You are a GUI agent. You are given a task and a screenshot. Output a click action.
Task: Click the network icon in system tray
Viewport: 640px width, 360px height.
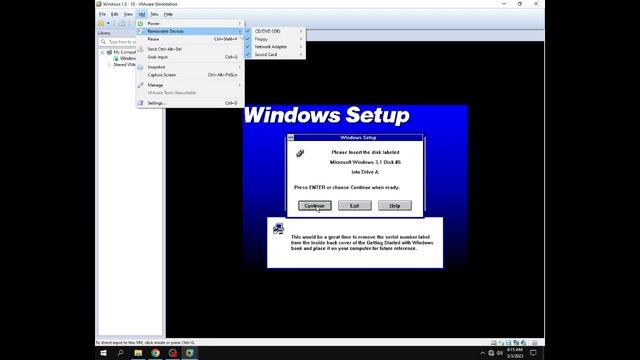(491, 353)
